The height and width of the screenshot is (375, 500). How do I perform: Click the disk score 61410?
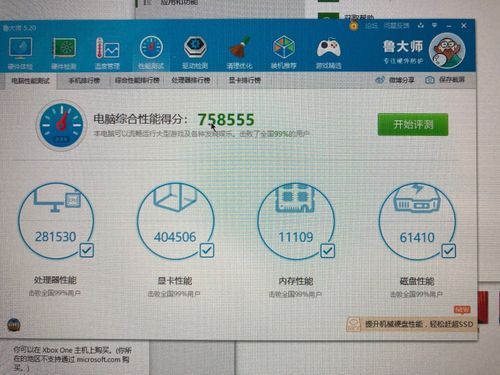point(417,238)
